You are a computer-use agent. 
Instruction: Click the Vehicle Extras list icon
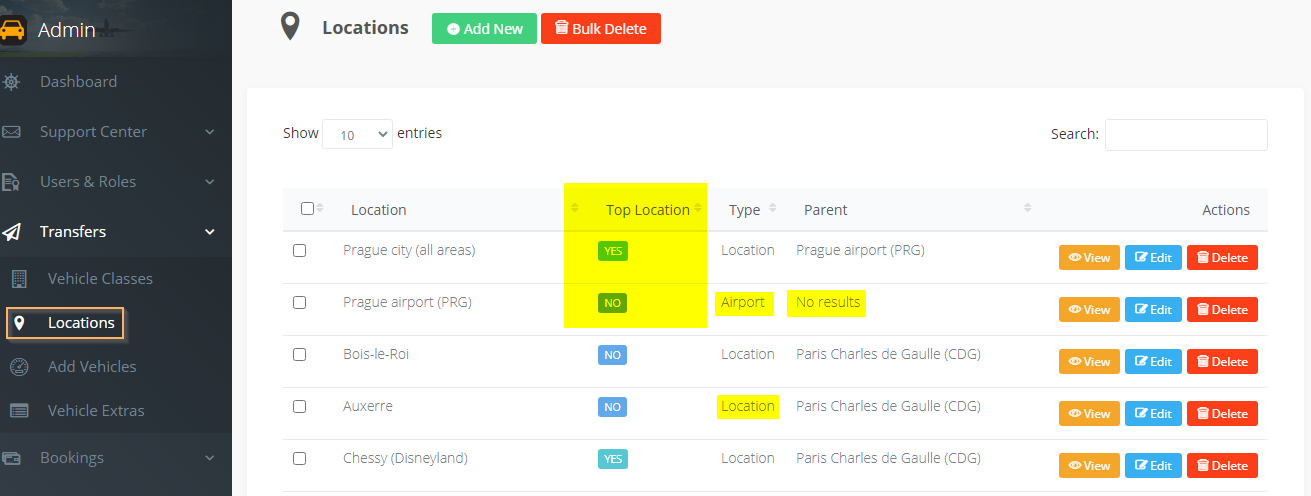[x=19, y=411]
